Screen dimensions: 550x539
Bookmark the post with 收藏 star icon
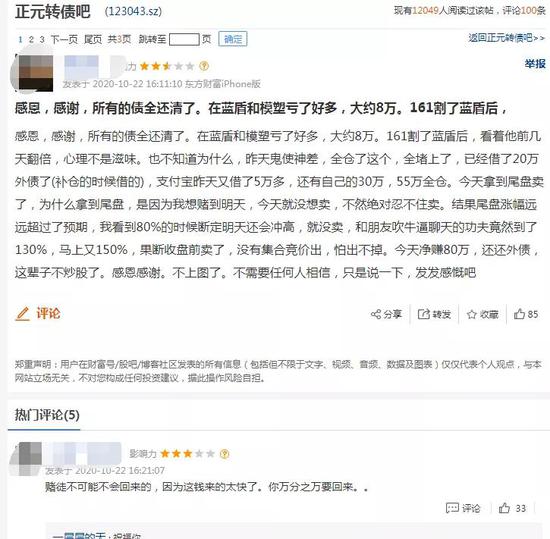(x=472, y=315)
